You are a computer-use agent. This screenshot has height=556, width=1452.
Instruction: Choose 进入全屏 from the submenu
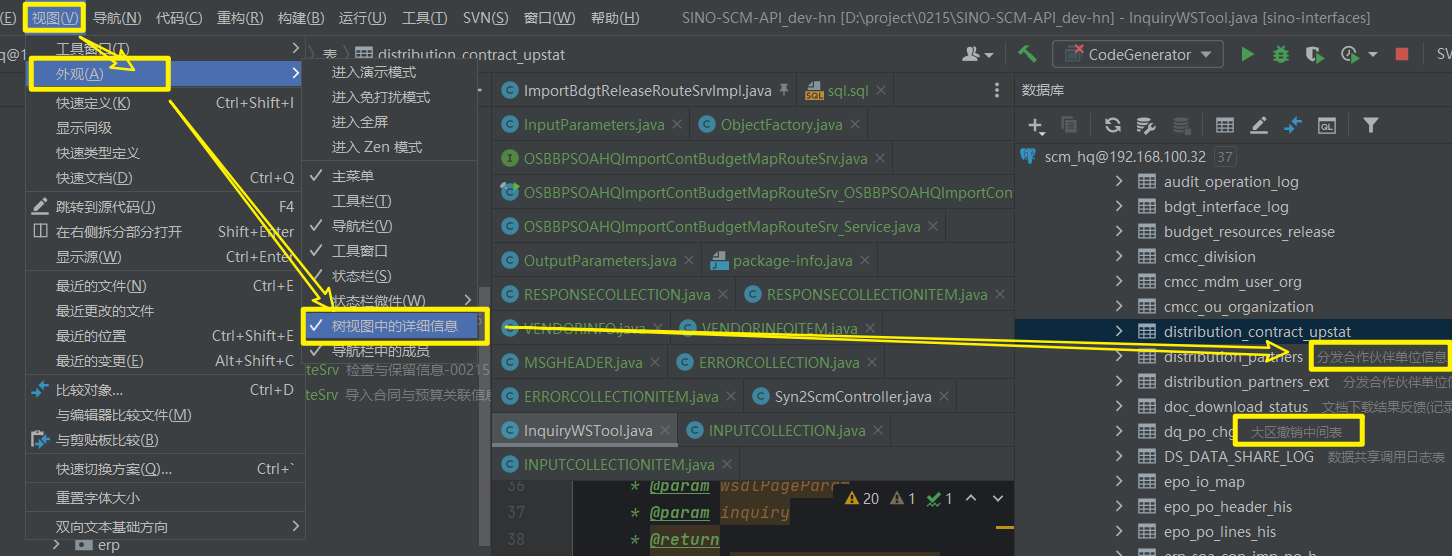(x=360, y=122)
